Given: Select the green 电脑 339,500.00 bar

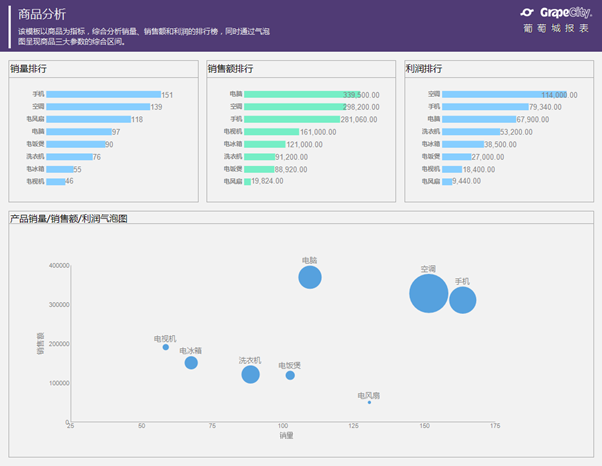Looking at the screenshot, I should pyautogui.click(x=302, y=94).
